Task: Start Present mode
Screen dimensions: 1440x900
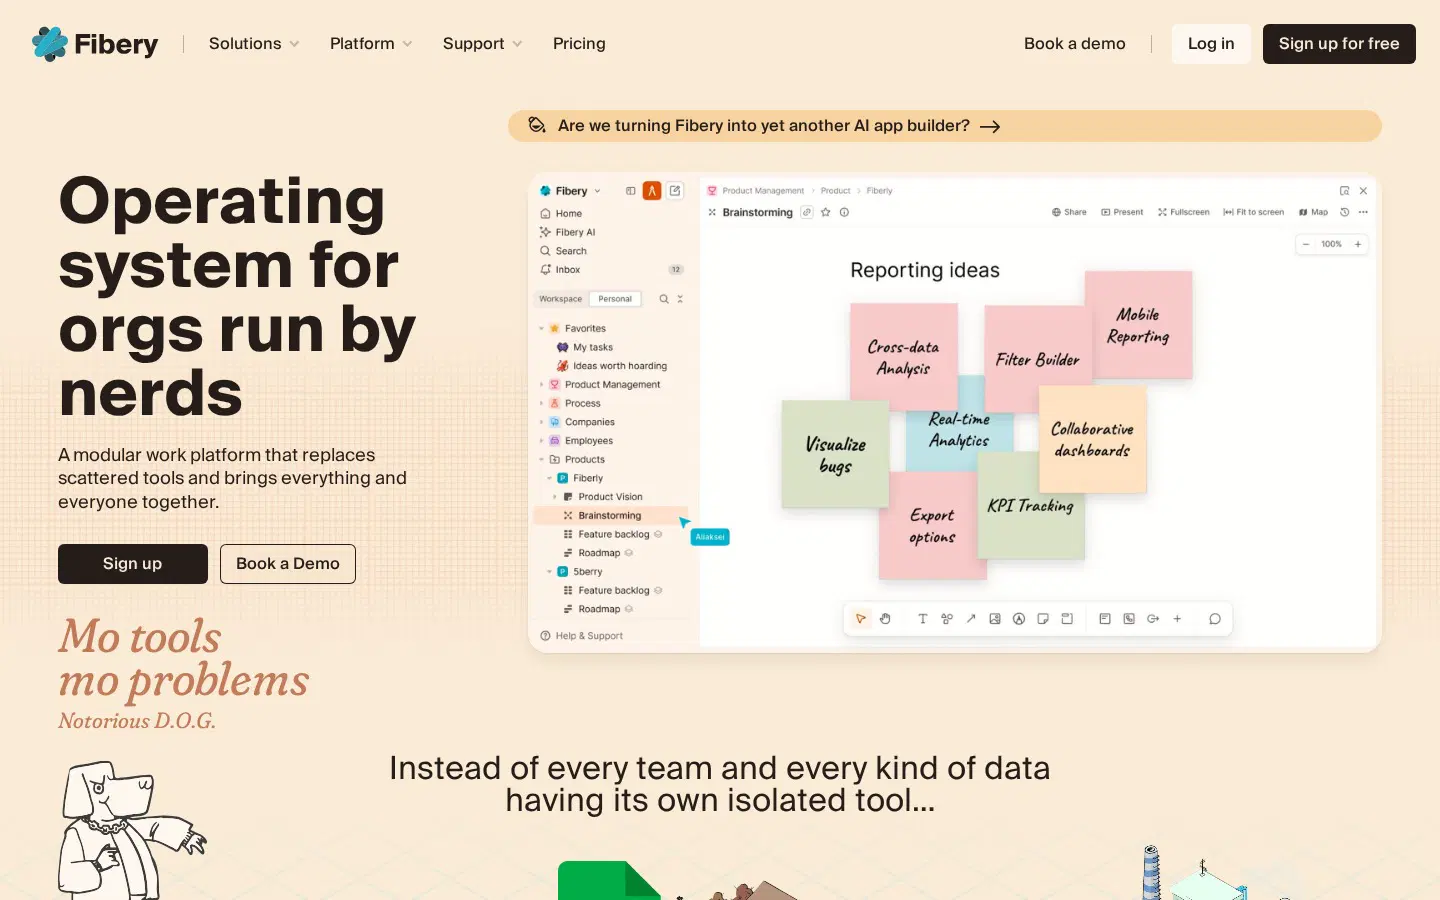Action: (x=1122, y=212)
